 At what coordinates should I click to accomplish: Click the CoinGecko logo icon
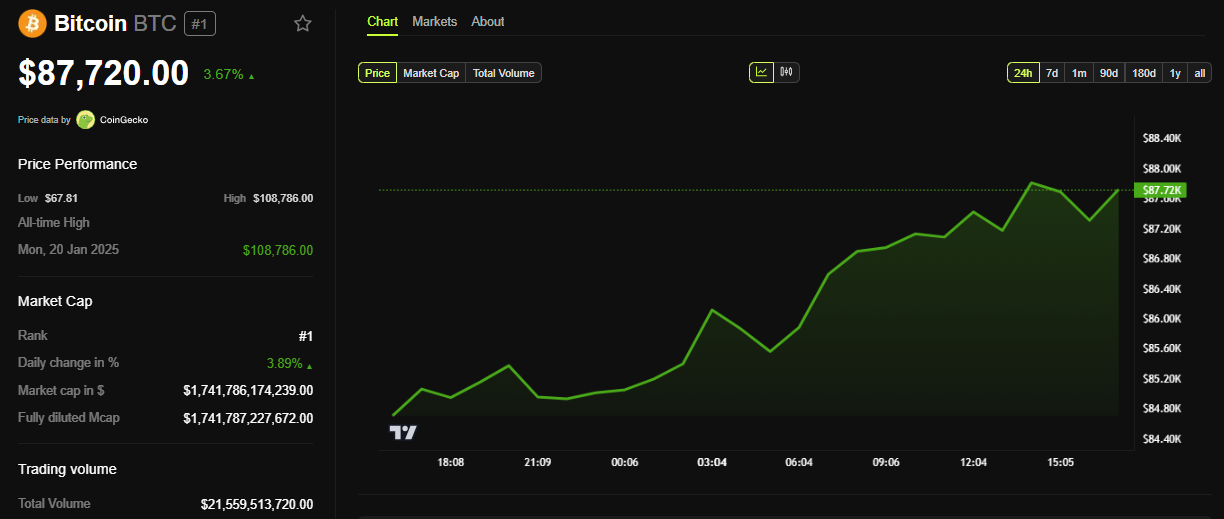[86, 120]
